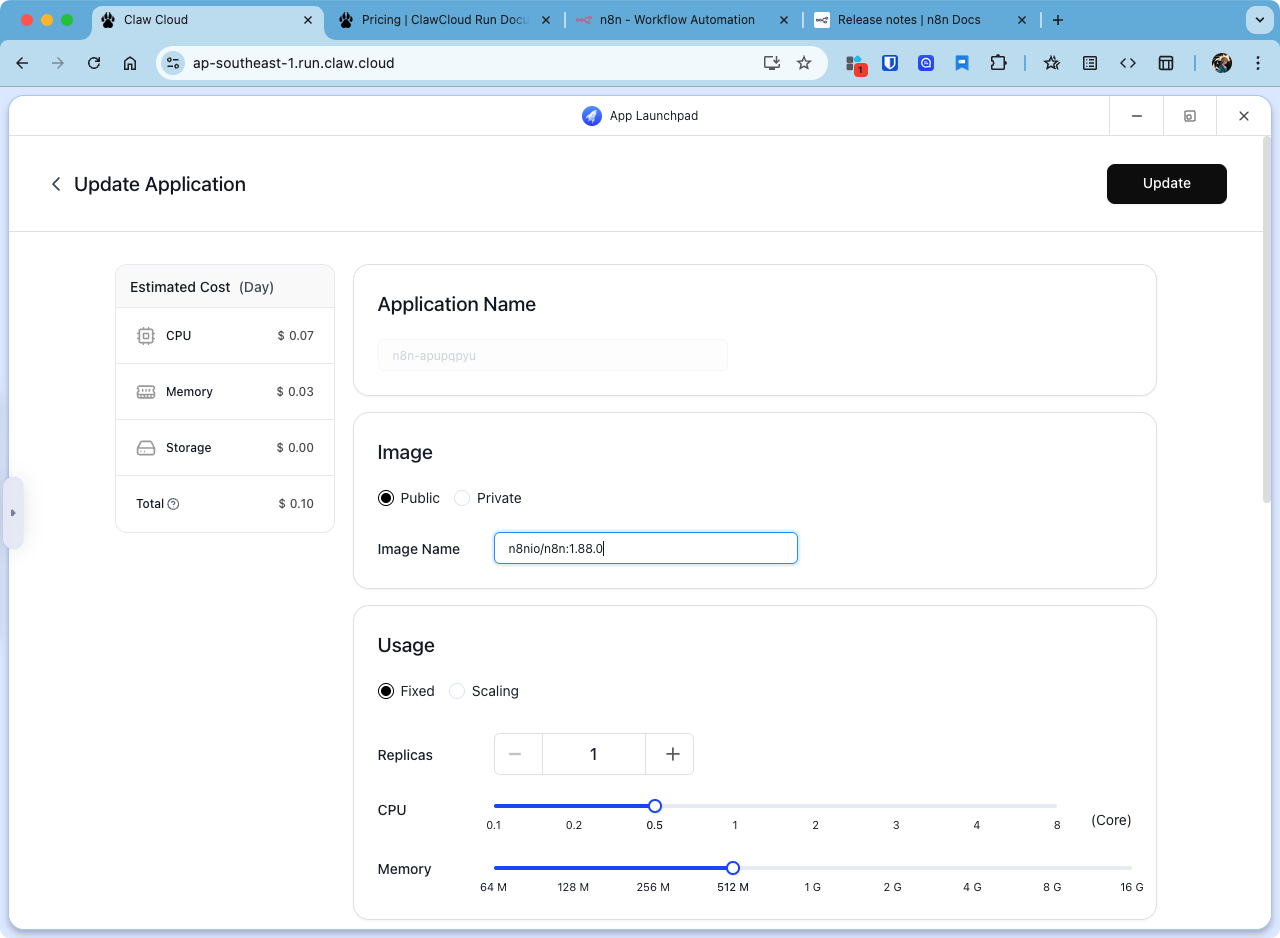Go back with Update Application arrow

click(x=56, y=184)
